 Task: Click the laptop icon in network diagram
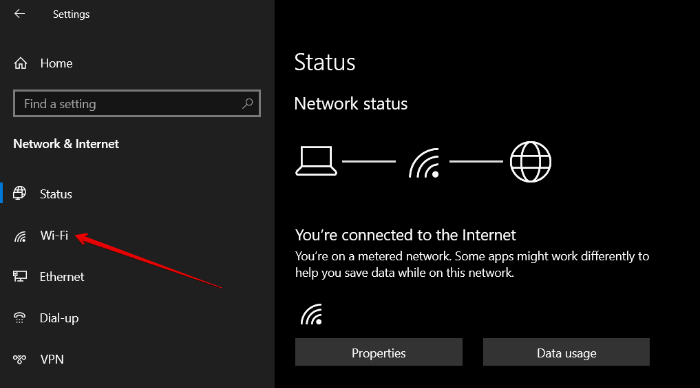coord(316,161)
